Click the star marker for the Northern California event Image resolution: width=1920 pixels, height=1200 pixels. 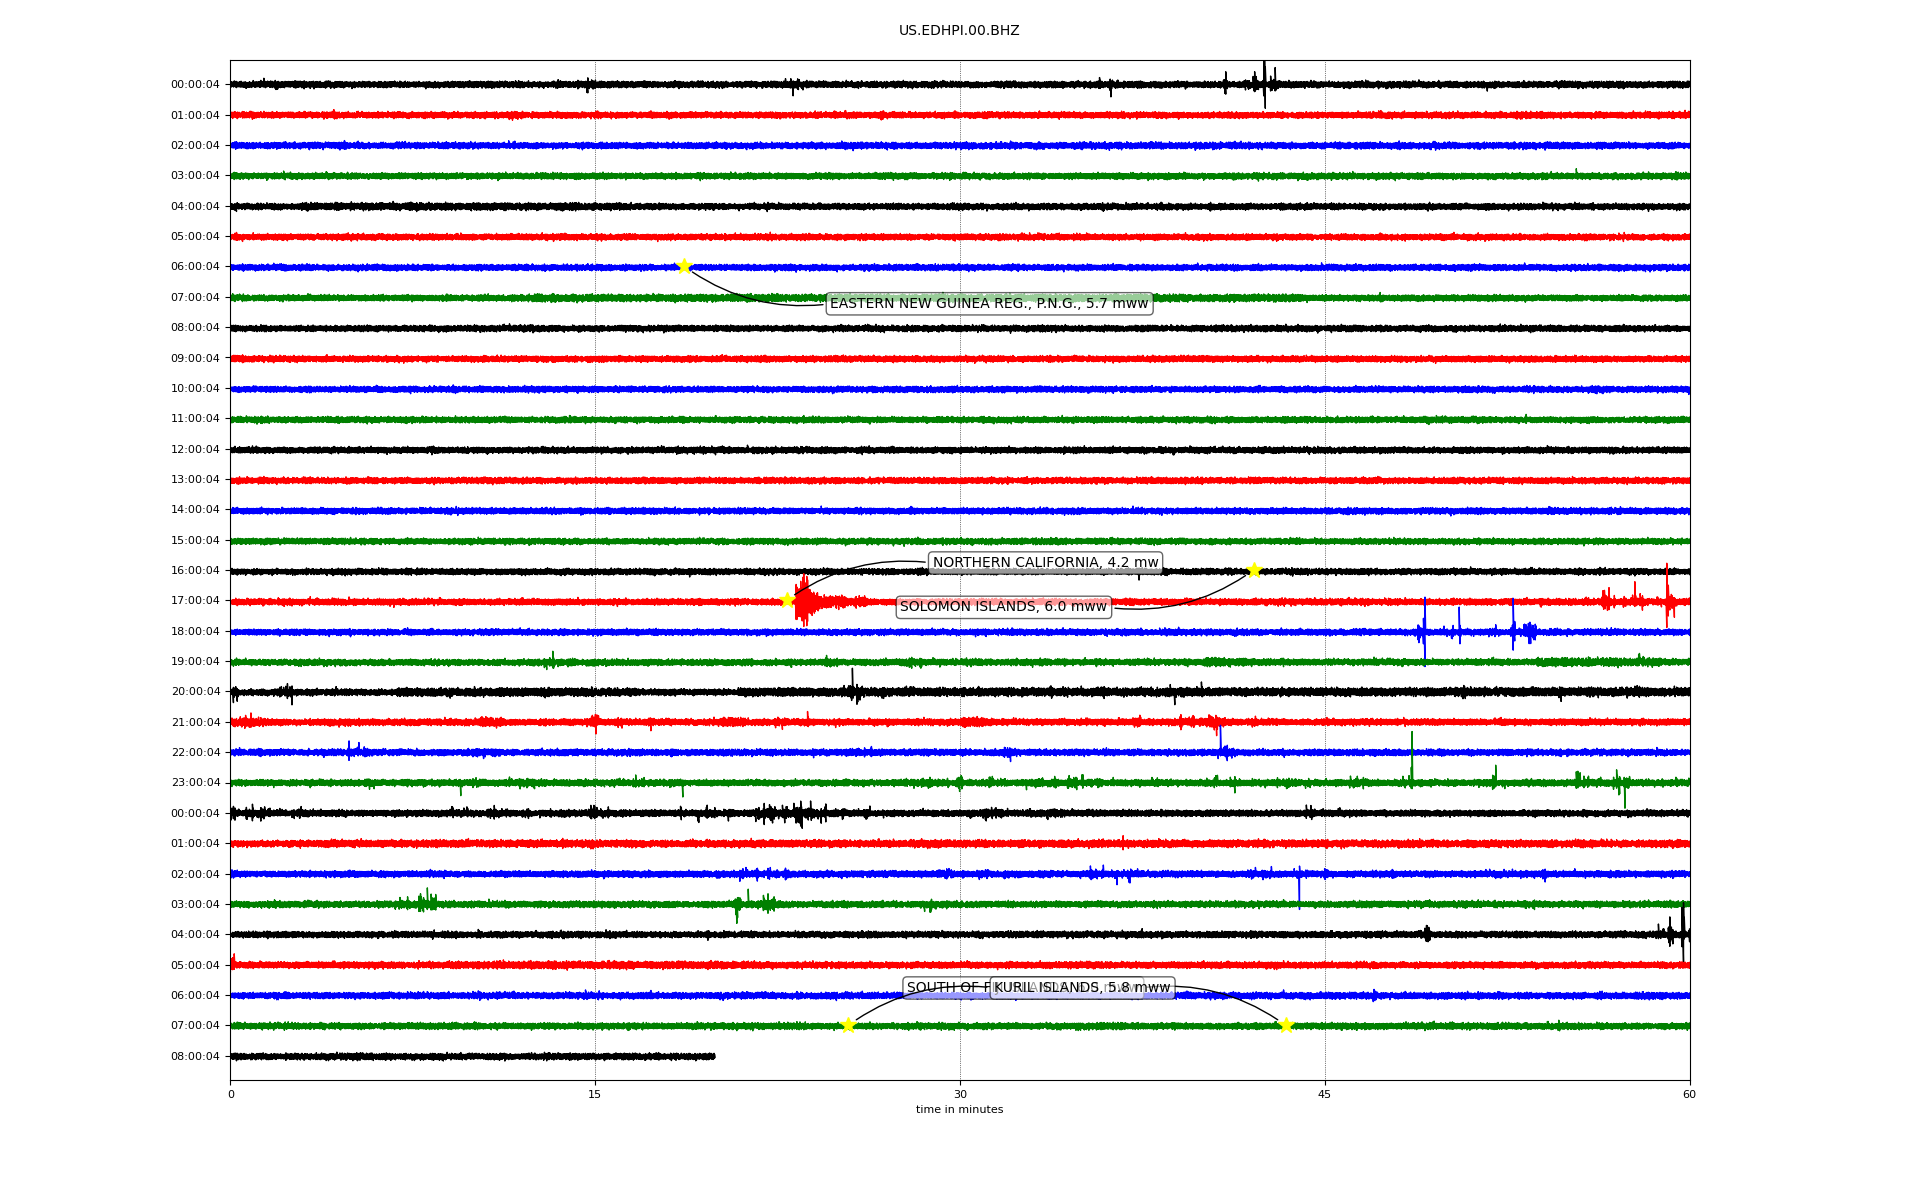click(787, 600)
